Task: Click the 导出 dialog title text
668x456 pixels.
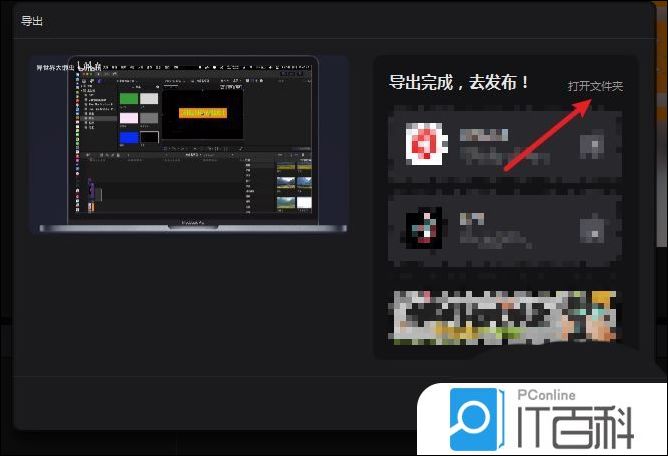Action: coord(32,21)
